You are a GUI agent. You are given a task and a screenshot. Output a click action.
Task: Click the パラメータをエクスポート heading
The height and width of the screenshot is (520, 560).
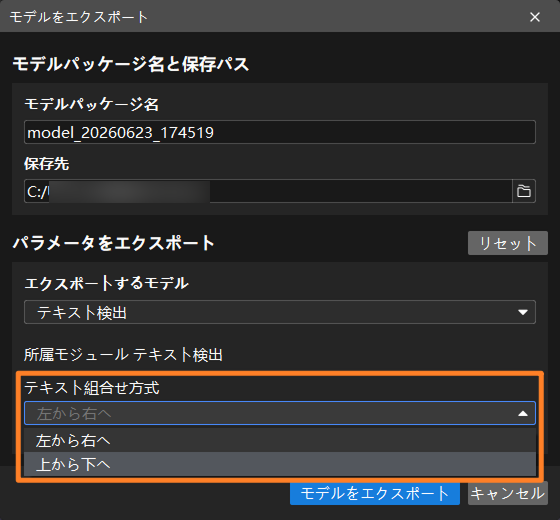click(x=114, y=243)
